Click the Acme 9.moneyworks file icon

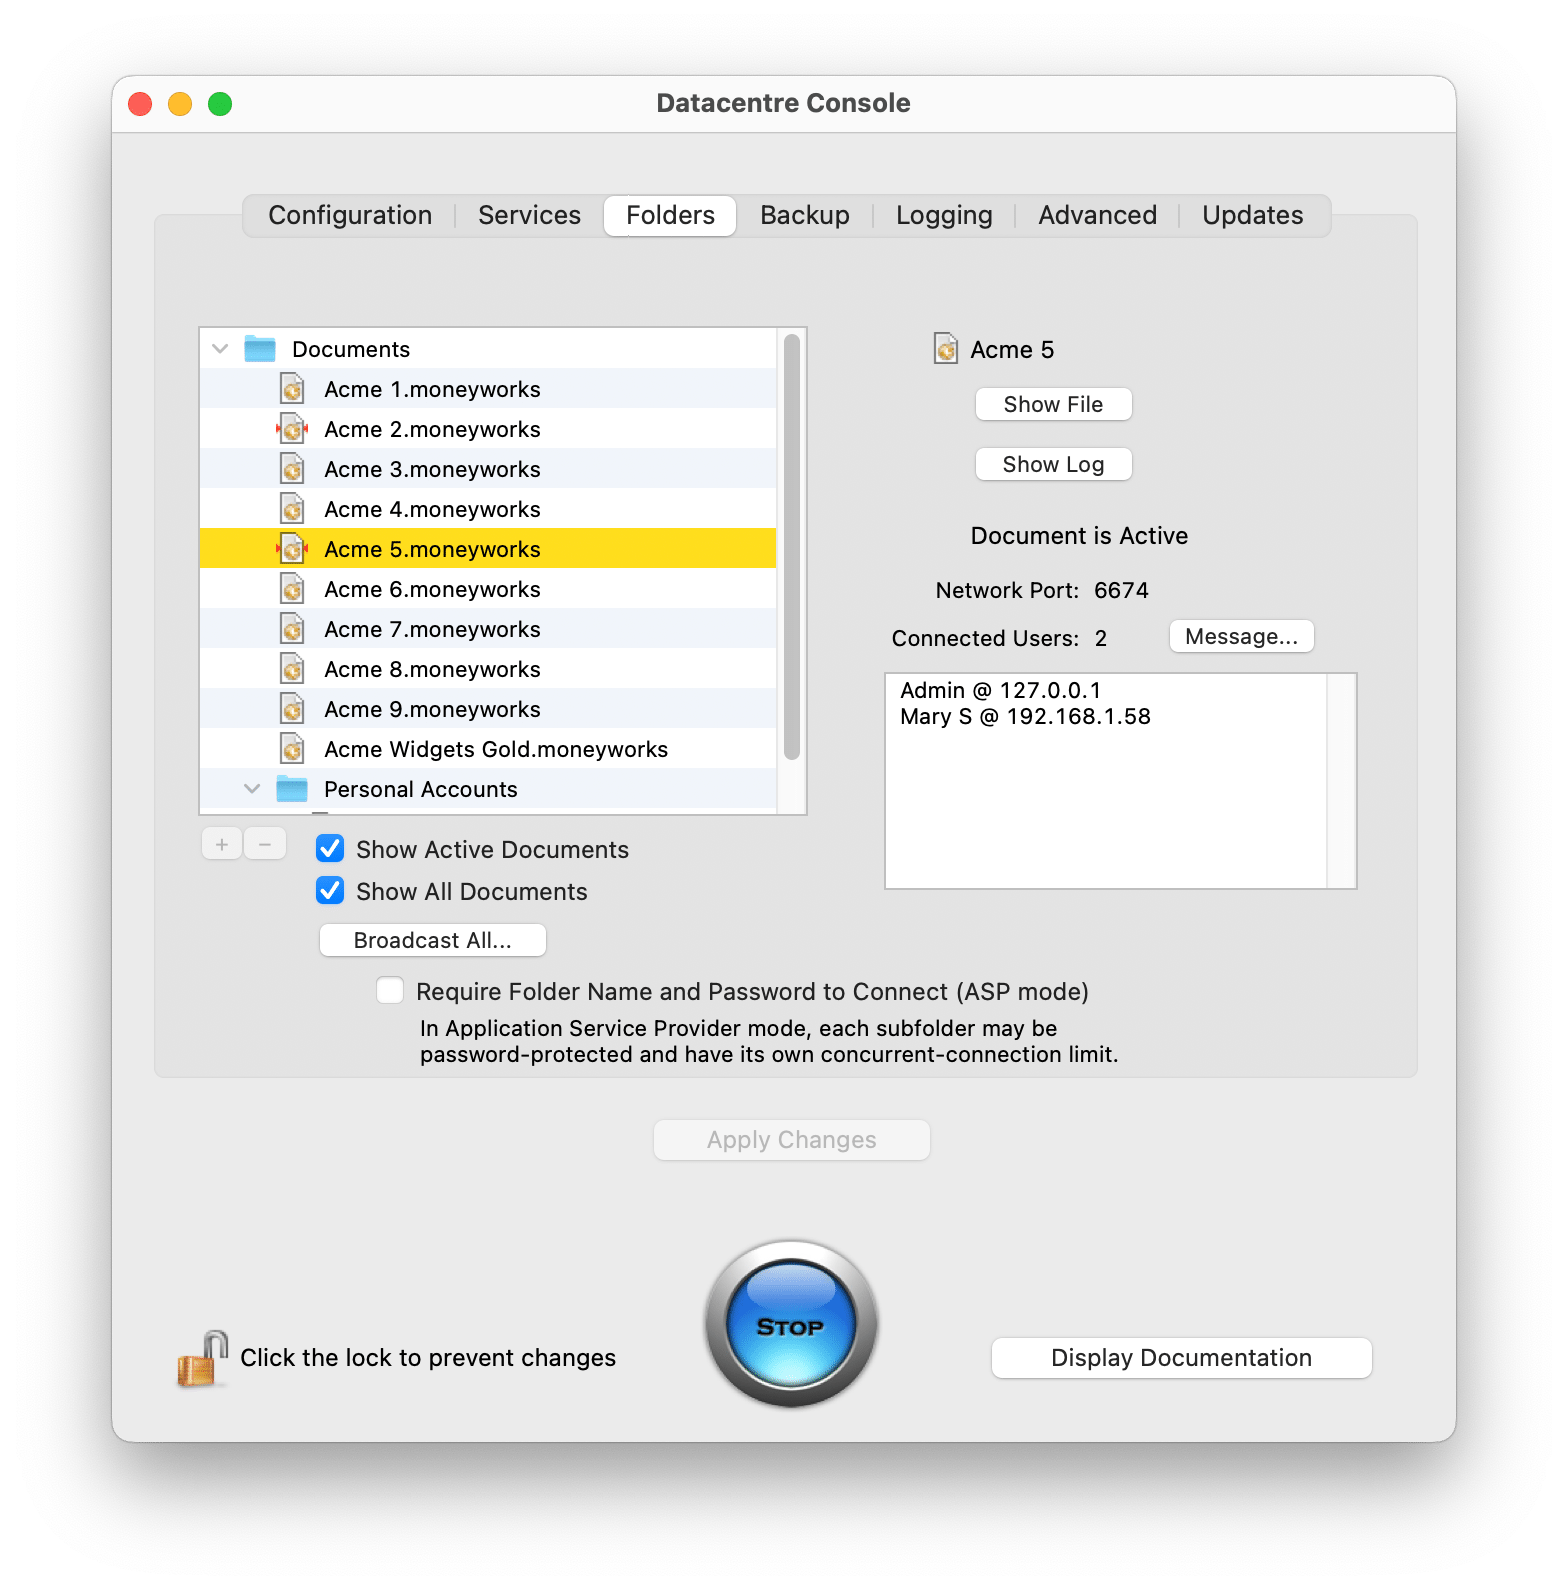[292, 708]
